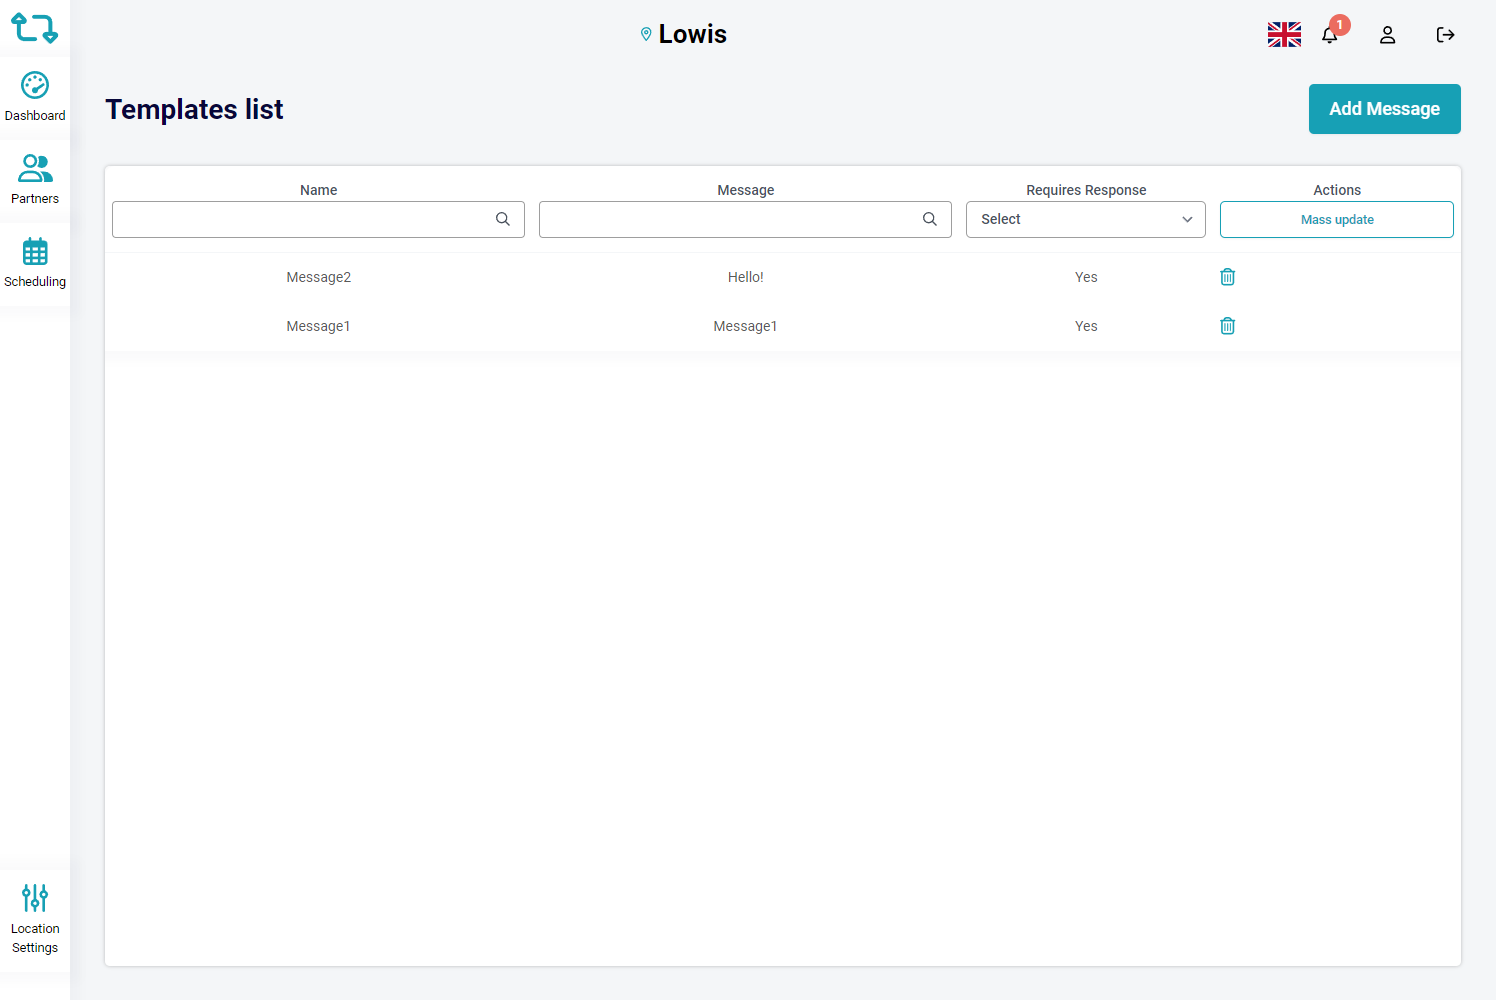Delete the Message2 template with trash icon
The height and width of the screenshot is (1000, 1496).
coord(1227,277)
